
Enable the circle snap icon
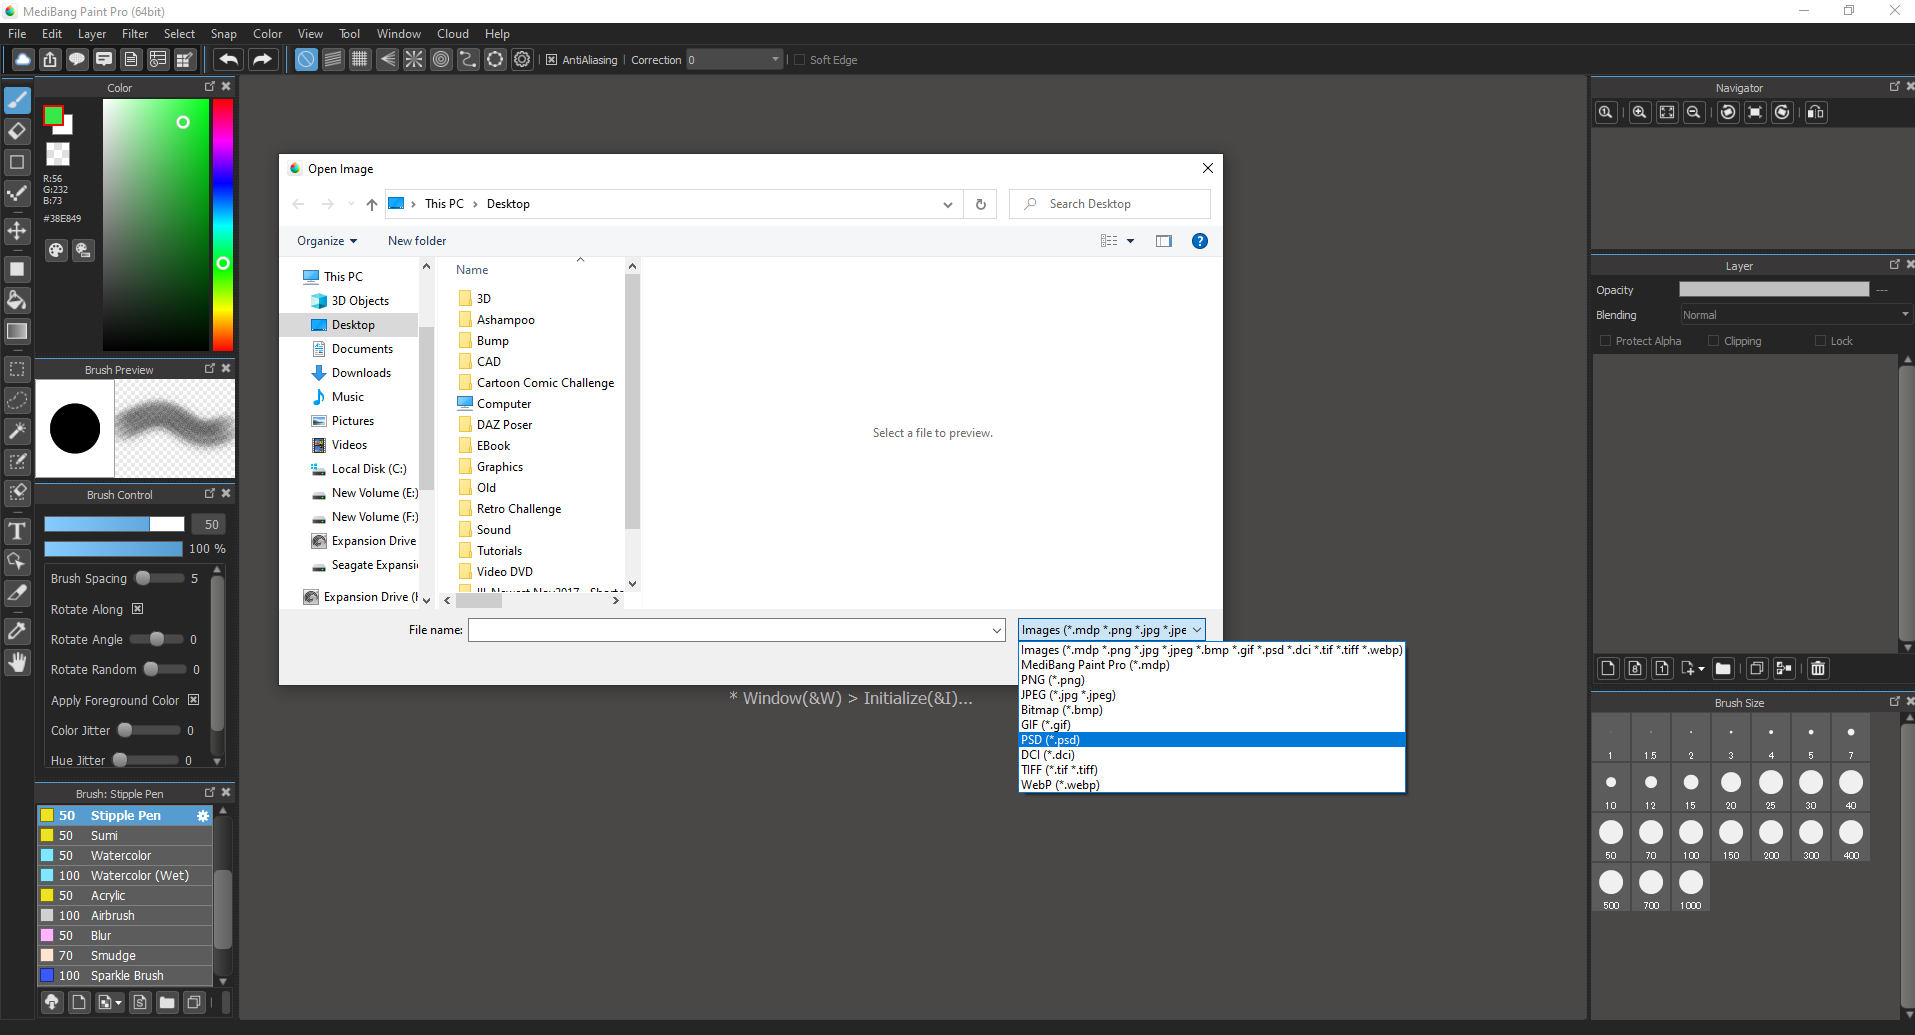441,60
